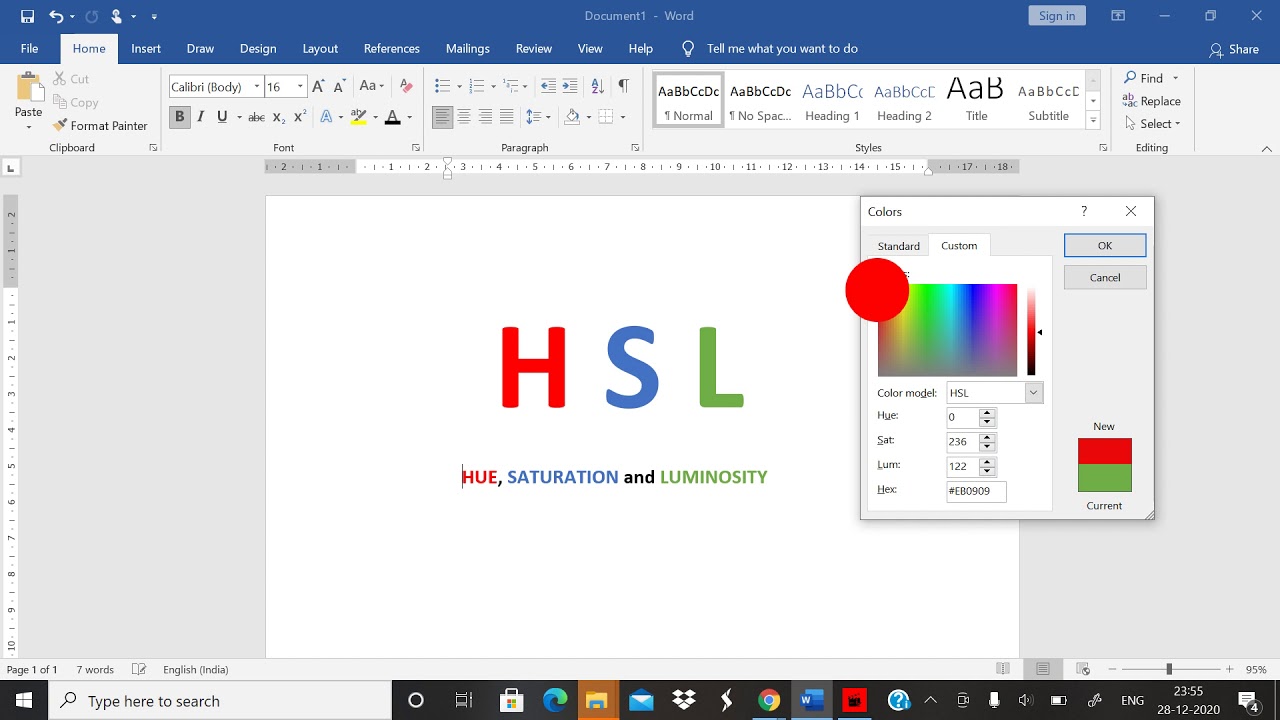
Task: Click the Cut command
Action: click(70, 79)
